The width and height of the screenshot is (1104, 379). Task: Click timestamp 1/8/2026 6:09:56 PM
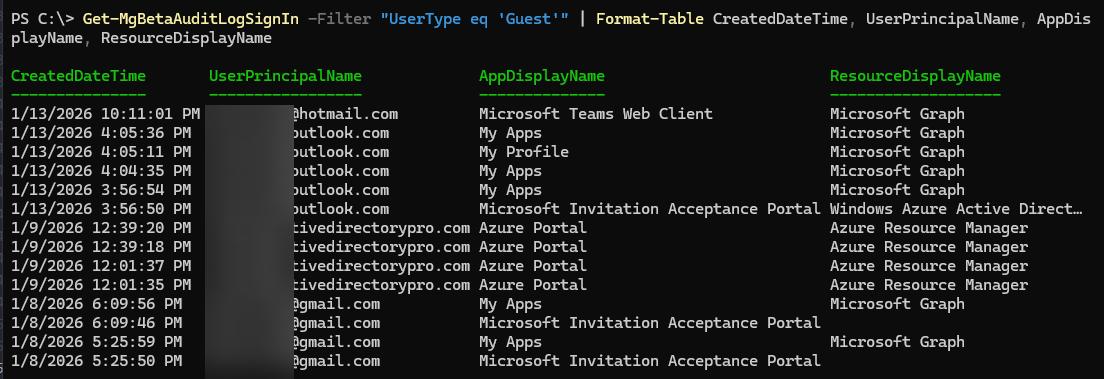[x=96, y=304]
